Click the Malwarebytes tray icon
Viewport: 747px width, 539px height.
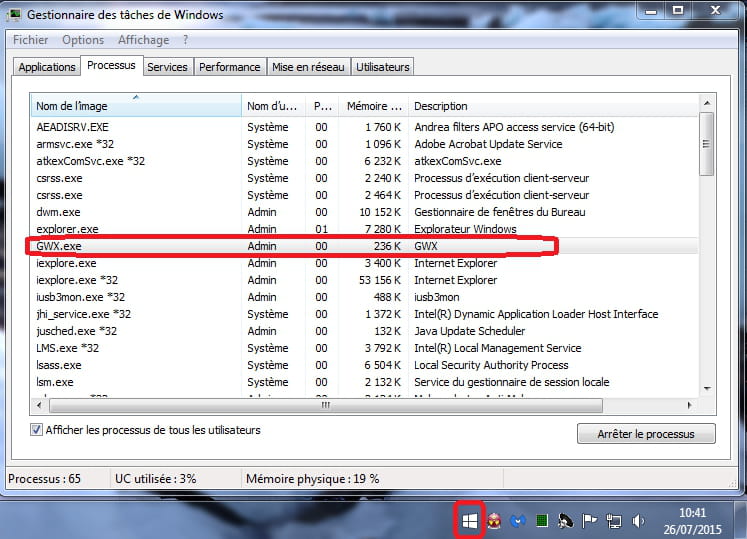click(x=518, y=521)
